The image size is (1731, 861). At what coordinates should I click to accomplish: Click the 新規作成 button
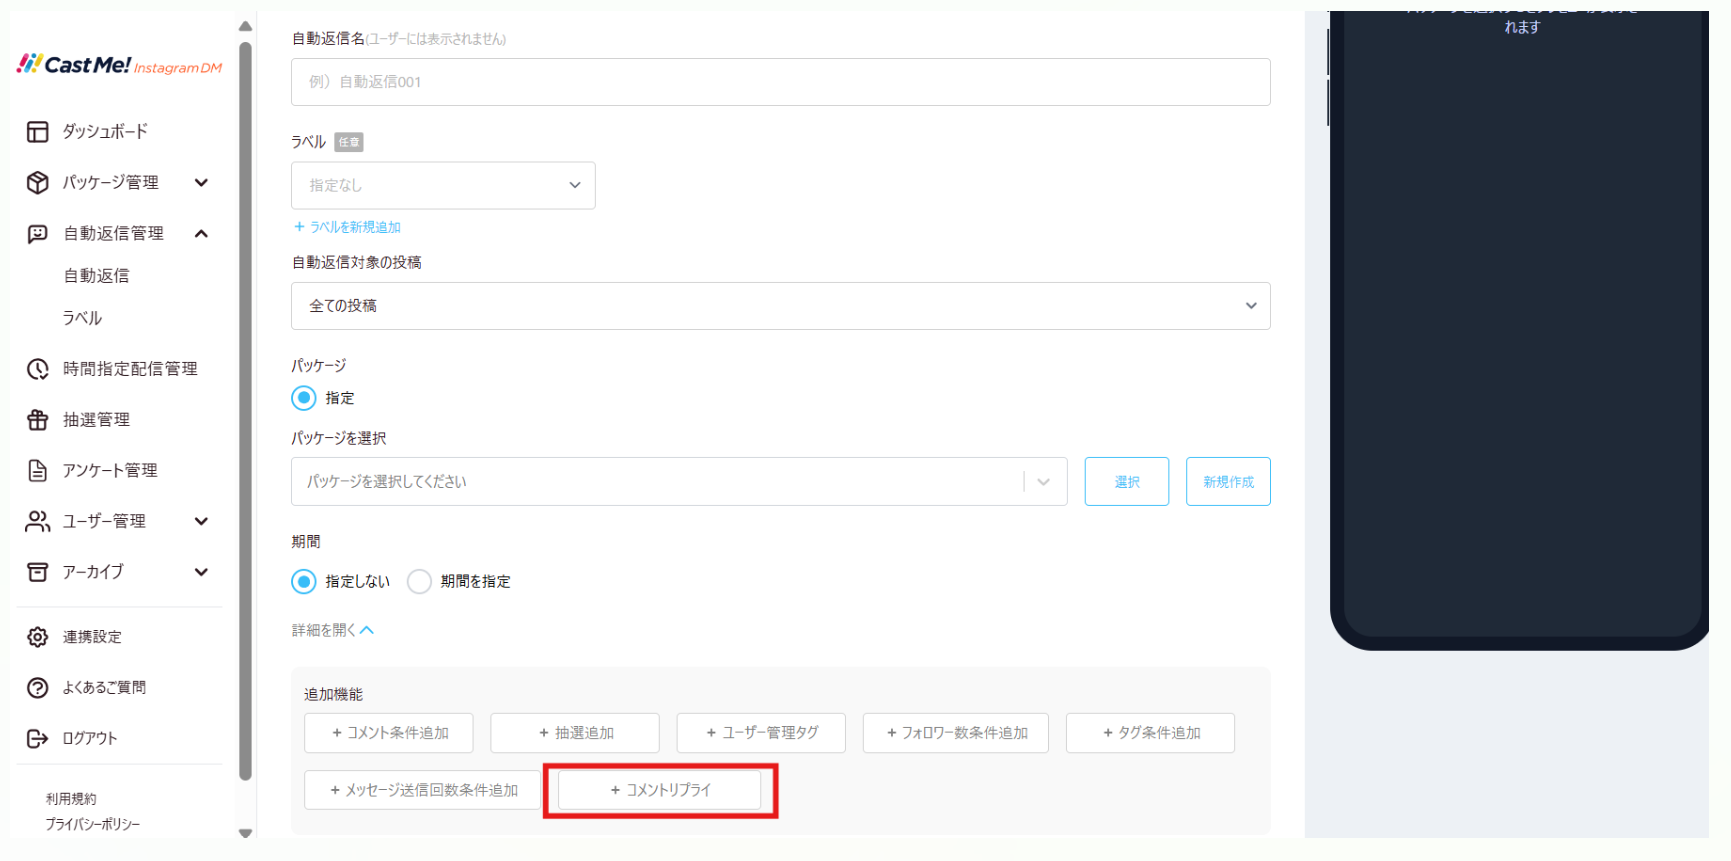pos(1228,482)
